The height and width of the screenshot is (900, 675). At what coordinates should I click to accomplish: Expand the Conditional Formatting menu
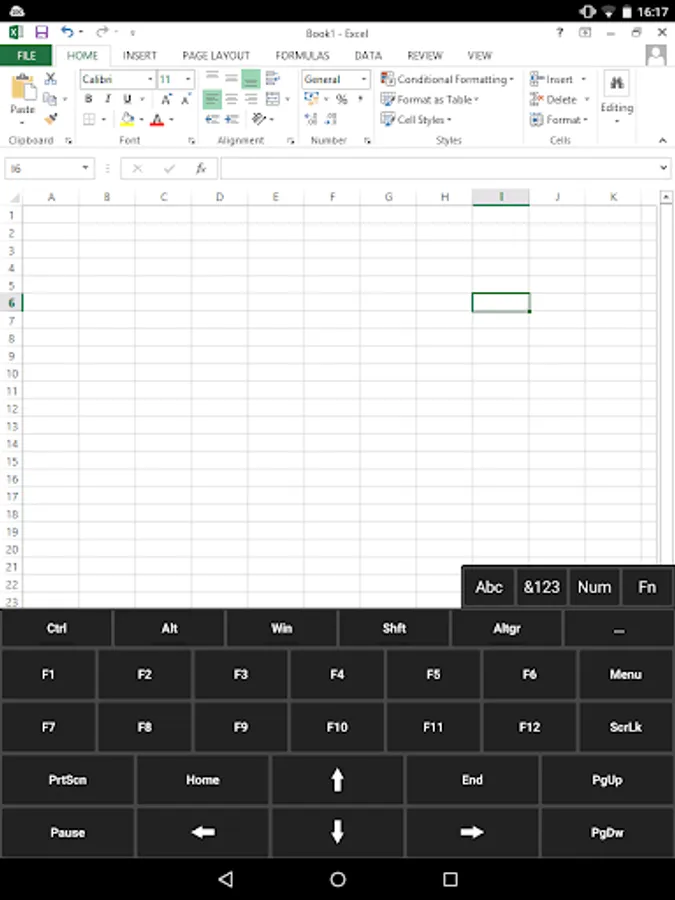(448, 79)
